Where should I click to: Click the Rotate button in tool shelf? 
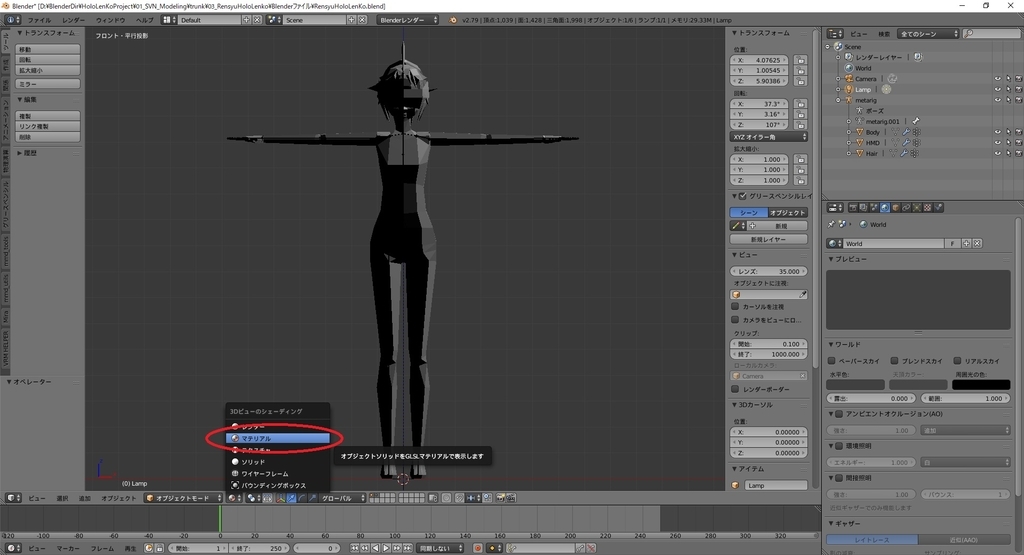tap(48, 59)
